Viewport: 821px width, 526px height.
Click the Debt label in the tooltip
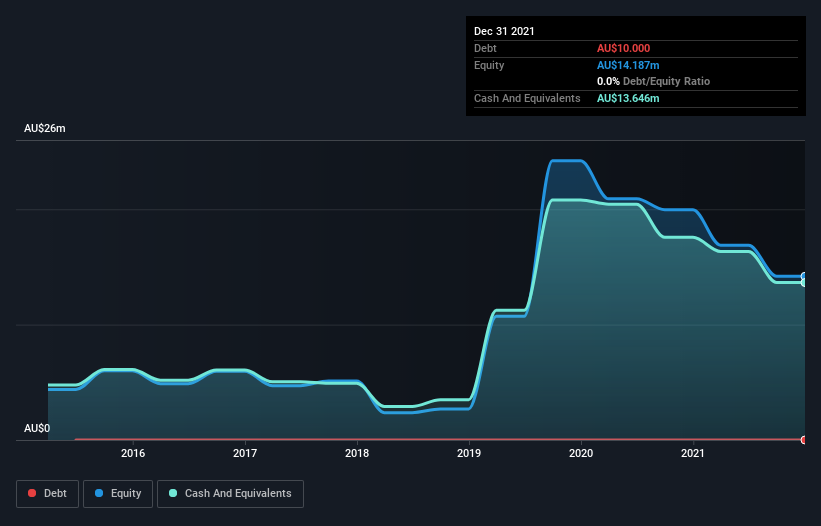click(x=485, y=48)
